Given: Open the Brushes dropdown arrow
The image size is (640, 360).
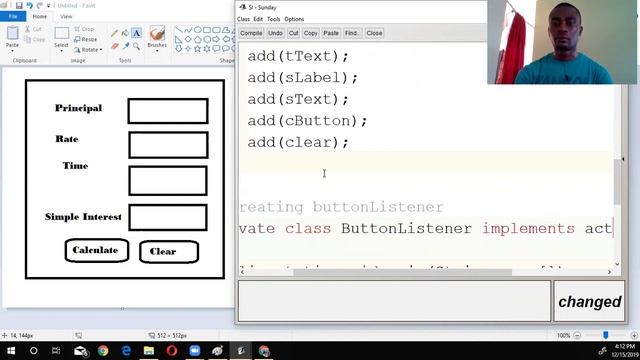Looking at the screenshot, I should click(x=157, y=51).
